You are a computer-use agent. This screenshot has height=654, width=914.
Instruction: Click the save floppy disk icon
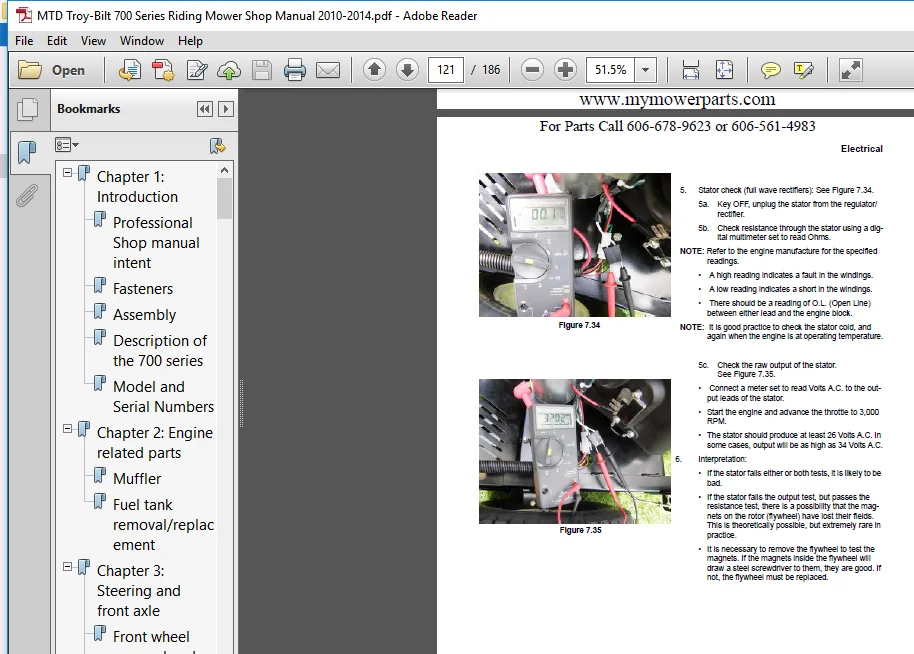[x=262, y=70]
